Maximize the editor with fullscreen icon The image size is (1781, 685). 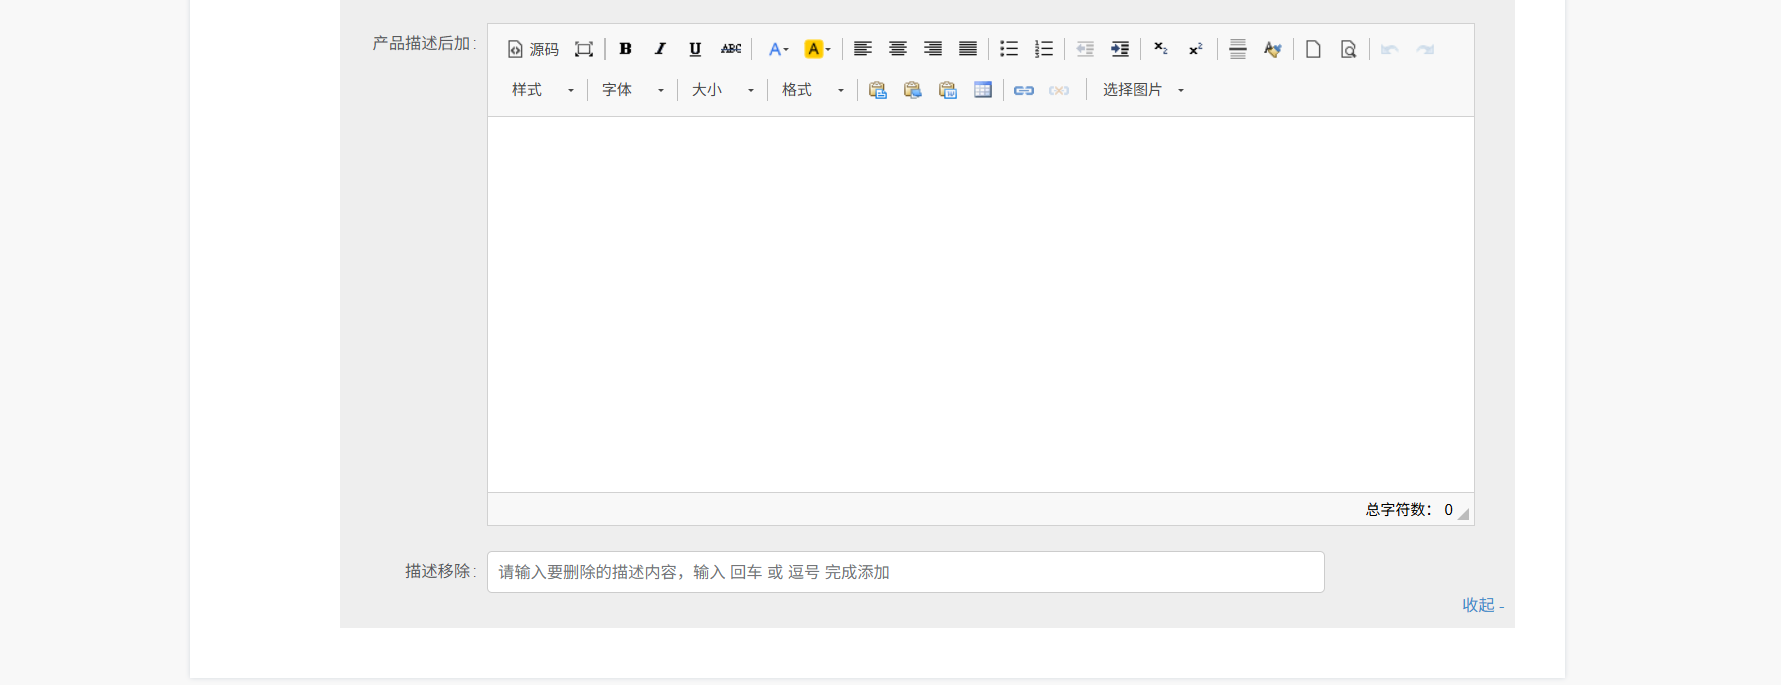coord(584,49)
